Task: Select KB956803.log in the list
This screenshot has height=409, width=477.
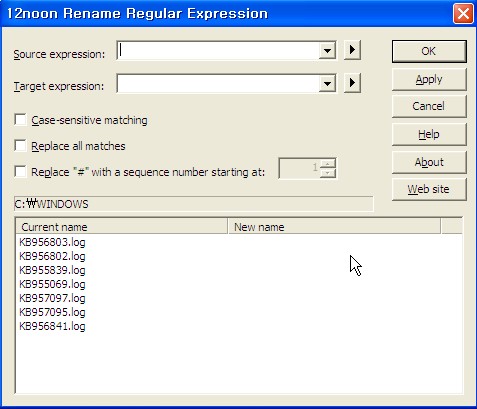Action: (52, 242)
